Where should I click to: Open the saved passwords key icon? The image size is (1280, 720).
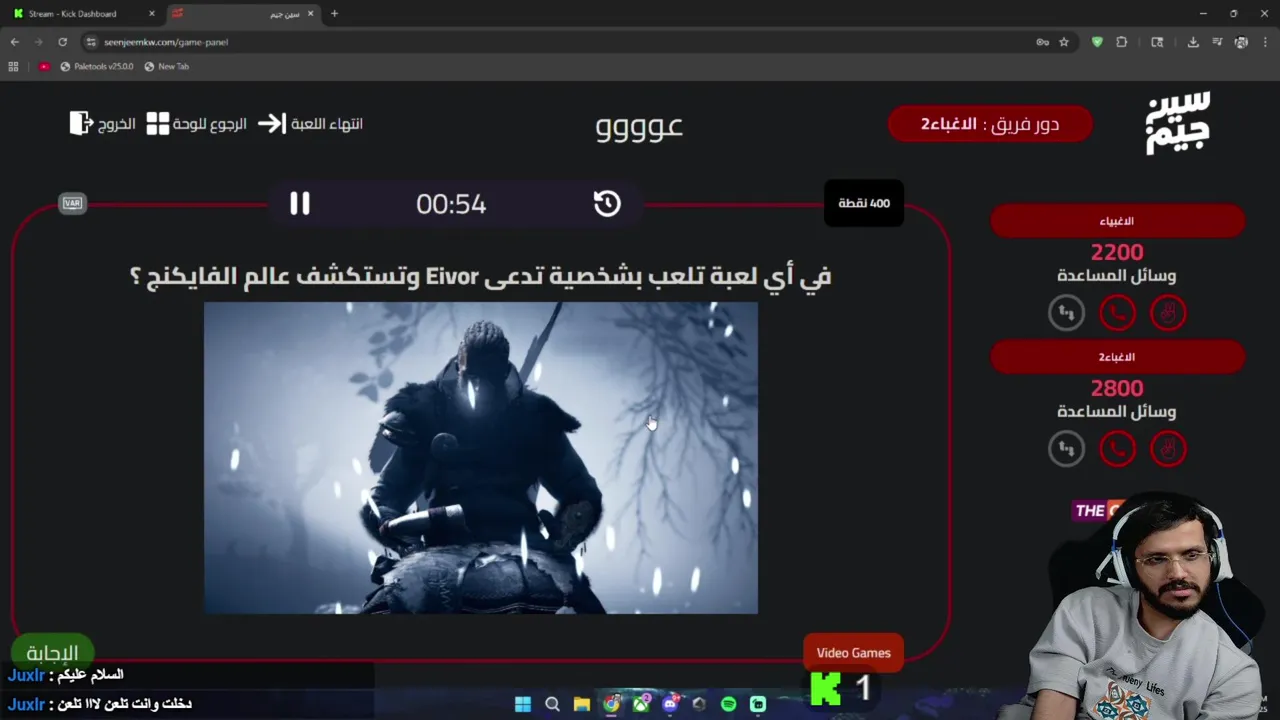[1042, 42]
